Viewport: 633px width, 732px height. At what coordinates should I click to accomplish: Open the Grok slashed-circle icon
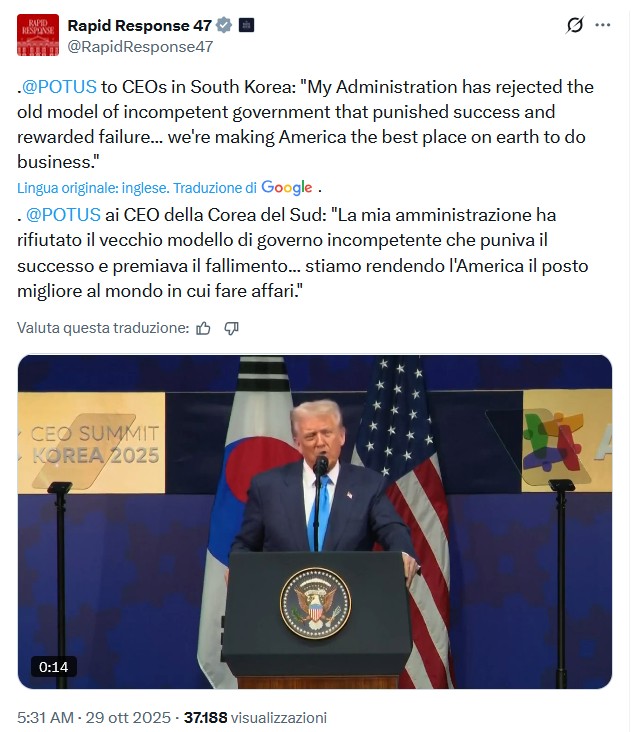pyautogui.click(x=574, y=25)
